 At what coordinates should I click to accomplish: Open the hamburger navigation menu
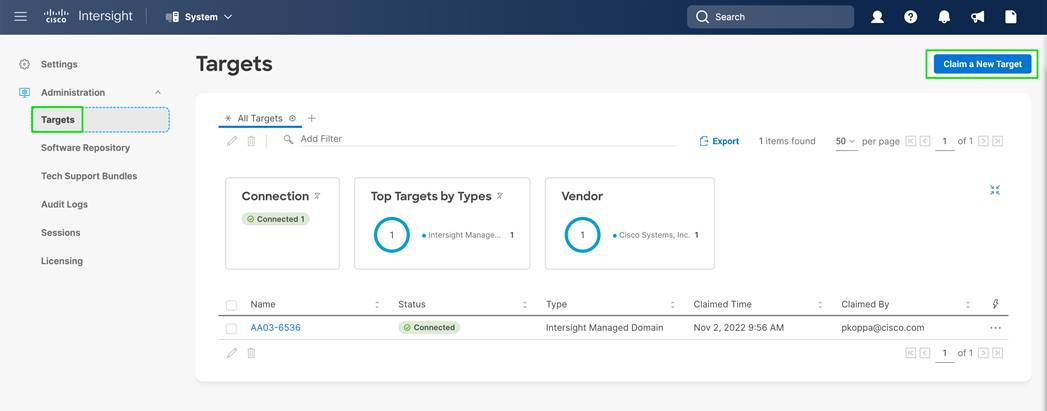21,17
